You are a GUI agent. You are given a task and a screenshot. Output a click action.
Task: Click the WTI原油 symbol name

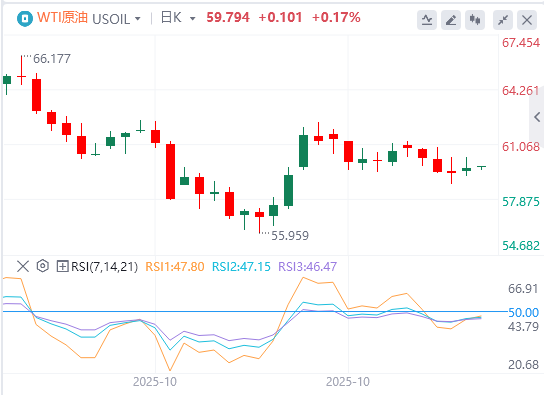[62, 17]
